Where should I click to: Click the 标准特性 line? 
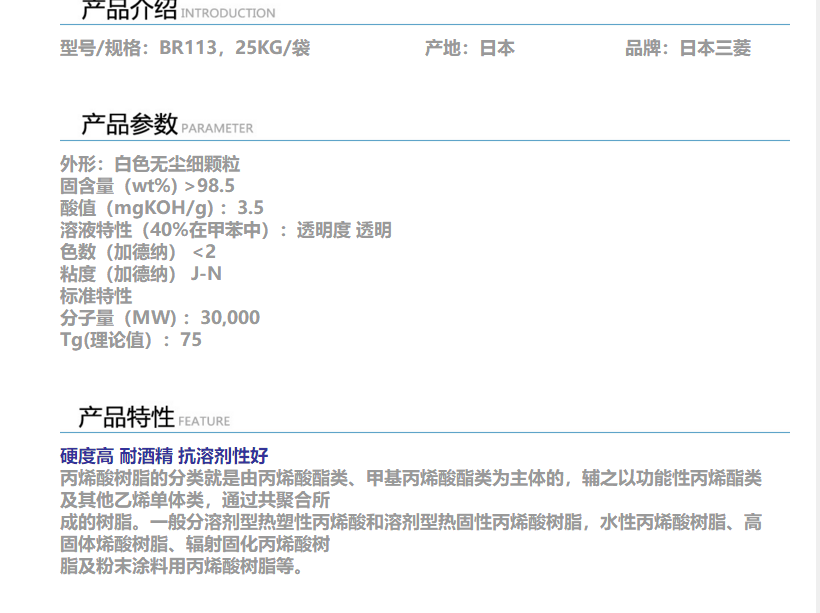tap(96, 296)
